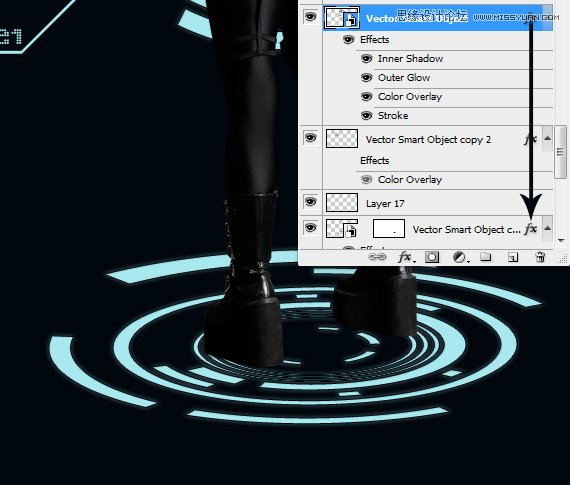
Task: Click 'Color Overlay' label under copy 2 layer
Action: (410, 179)
